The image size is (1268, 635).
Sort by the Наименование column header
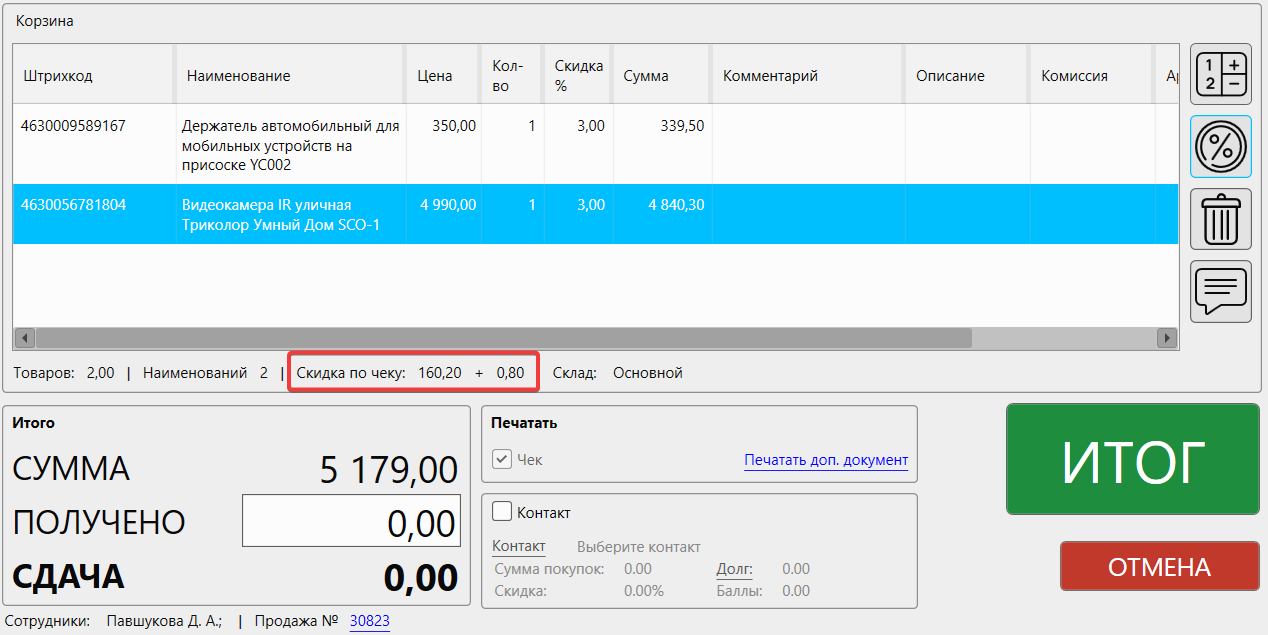click(238, 76)
